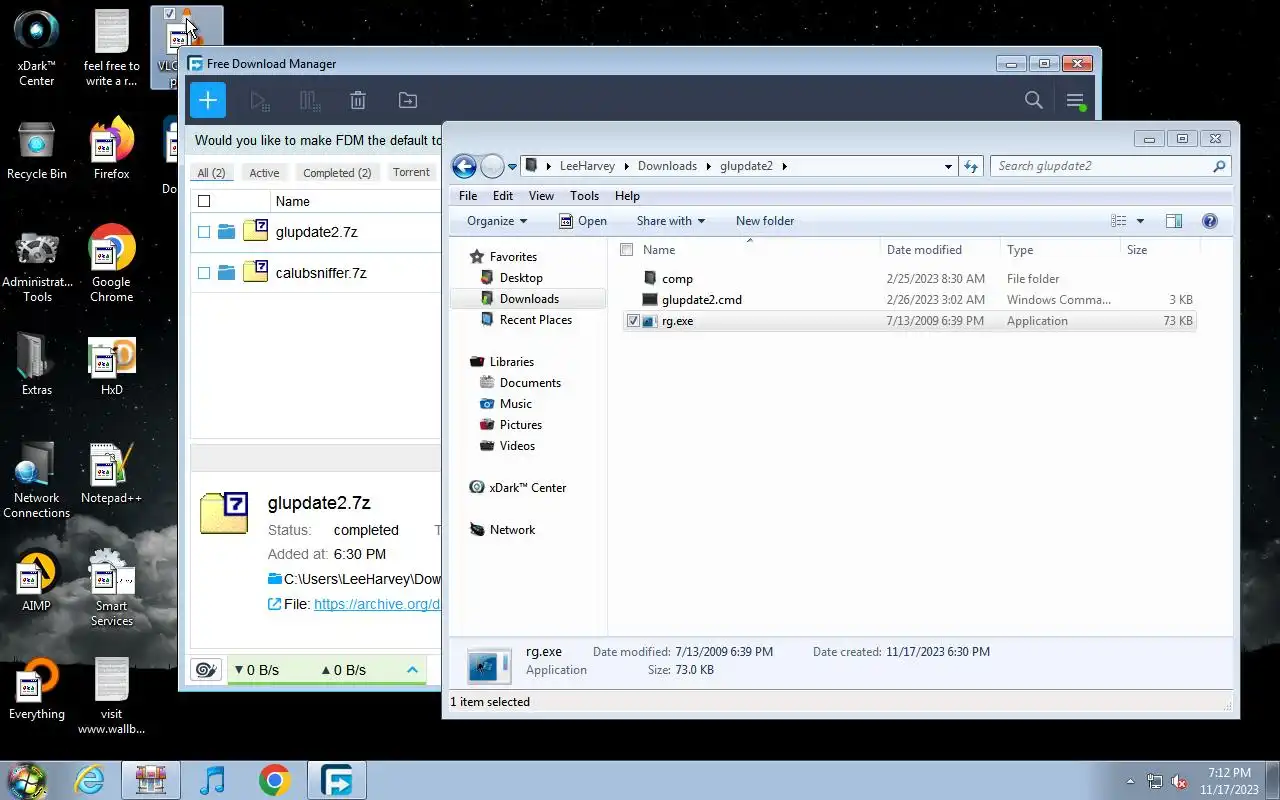Select AIMP desktop icon

click(37, 583)
